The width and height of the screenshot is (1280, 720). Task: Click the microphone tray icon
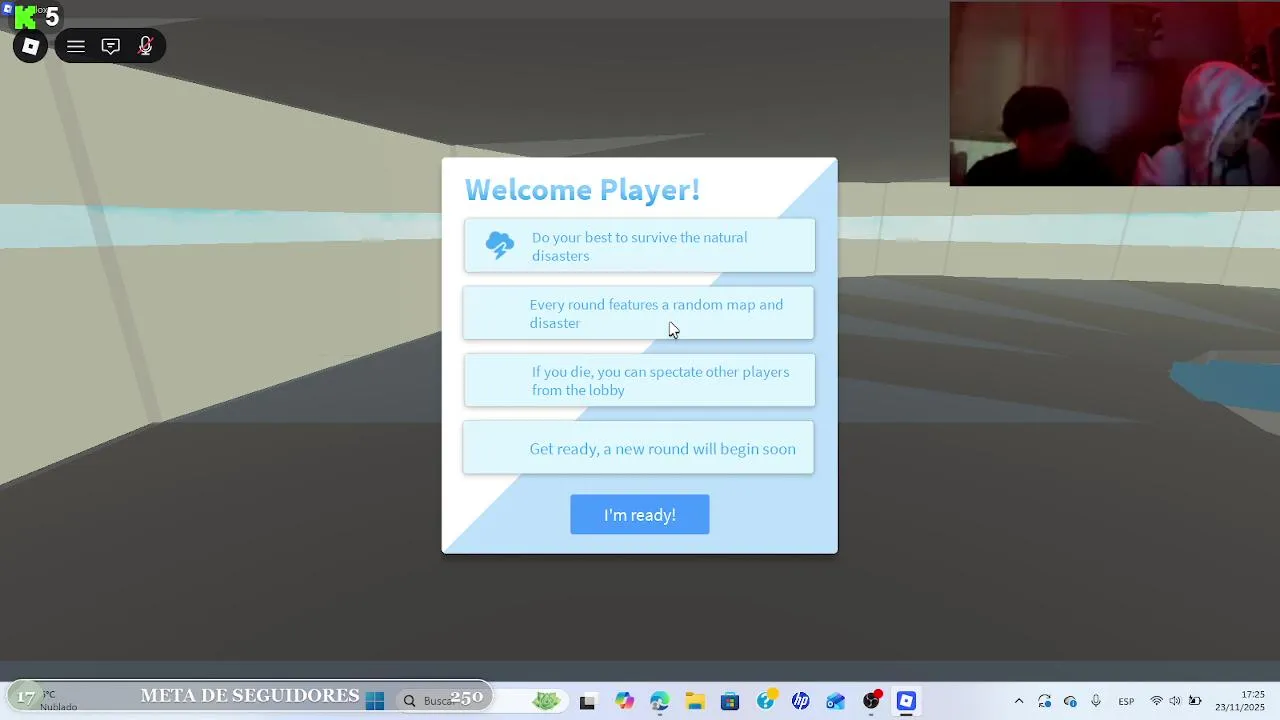[x=1096, y=701]
